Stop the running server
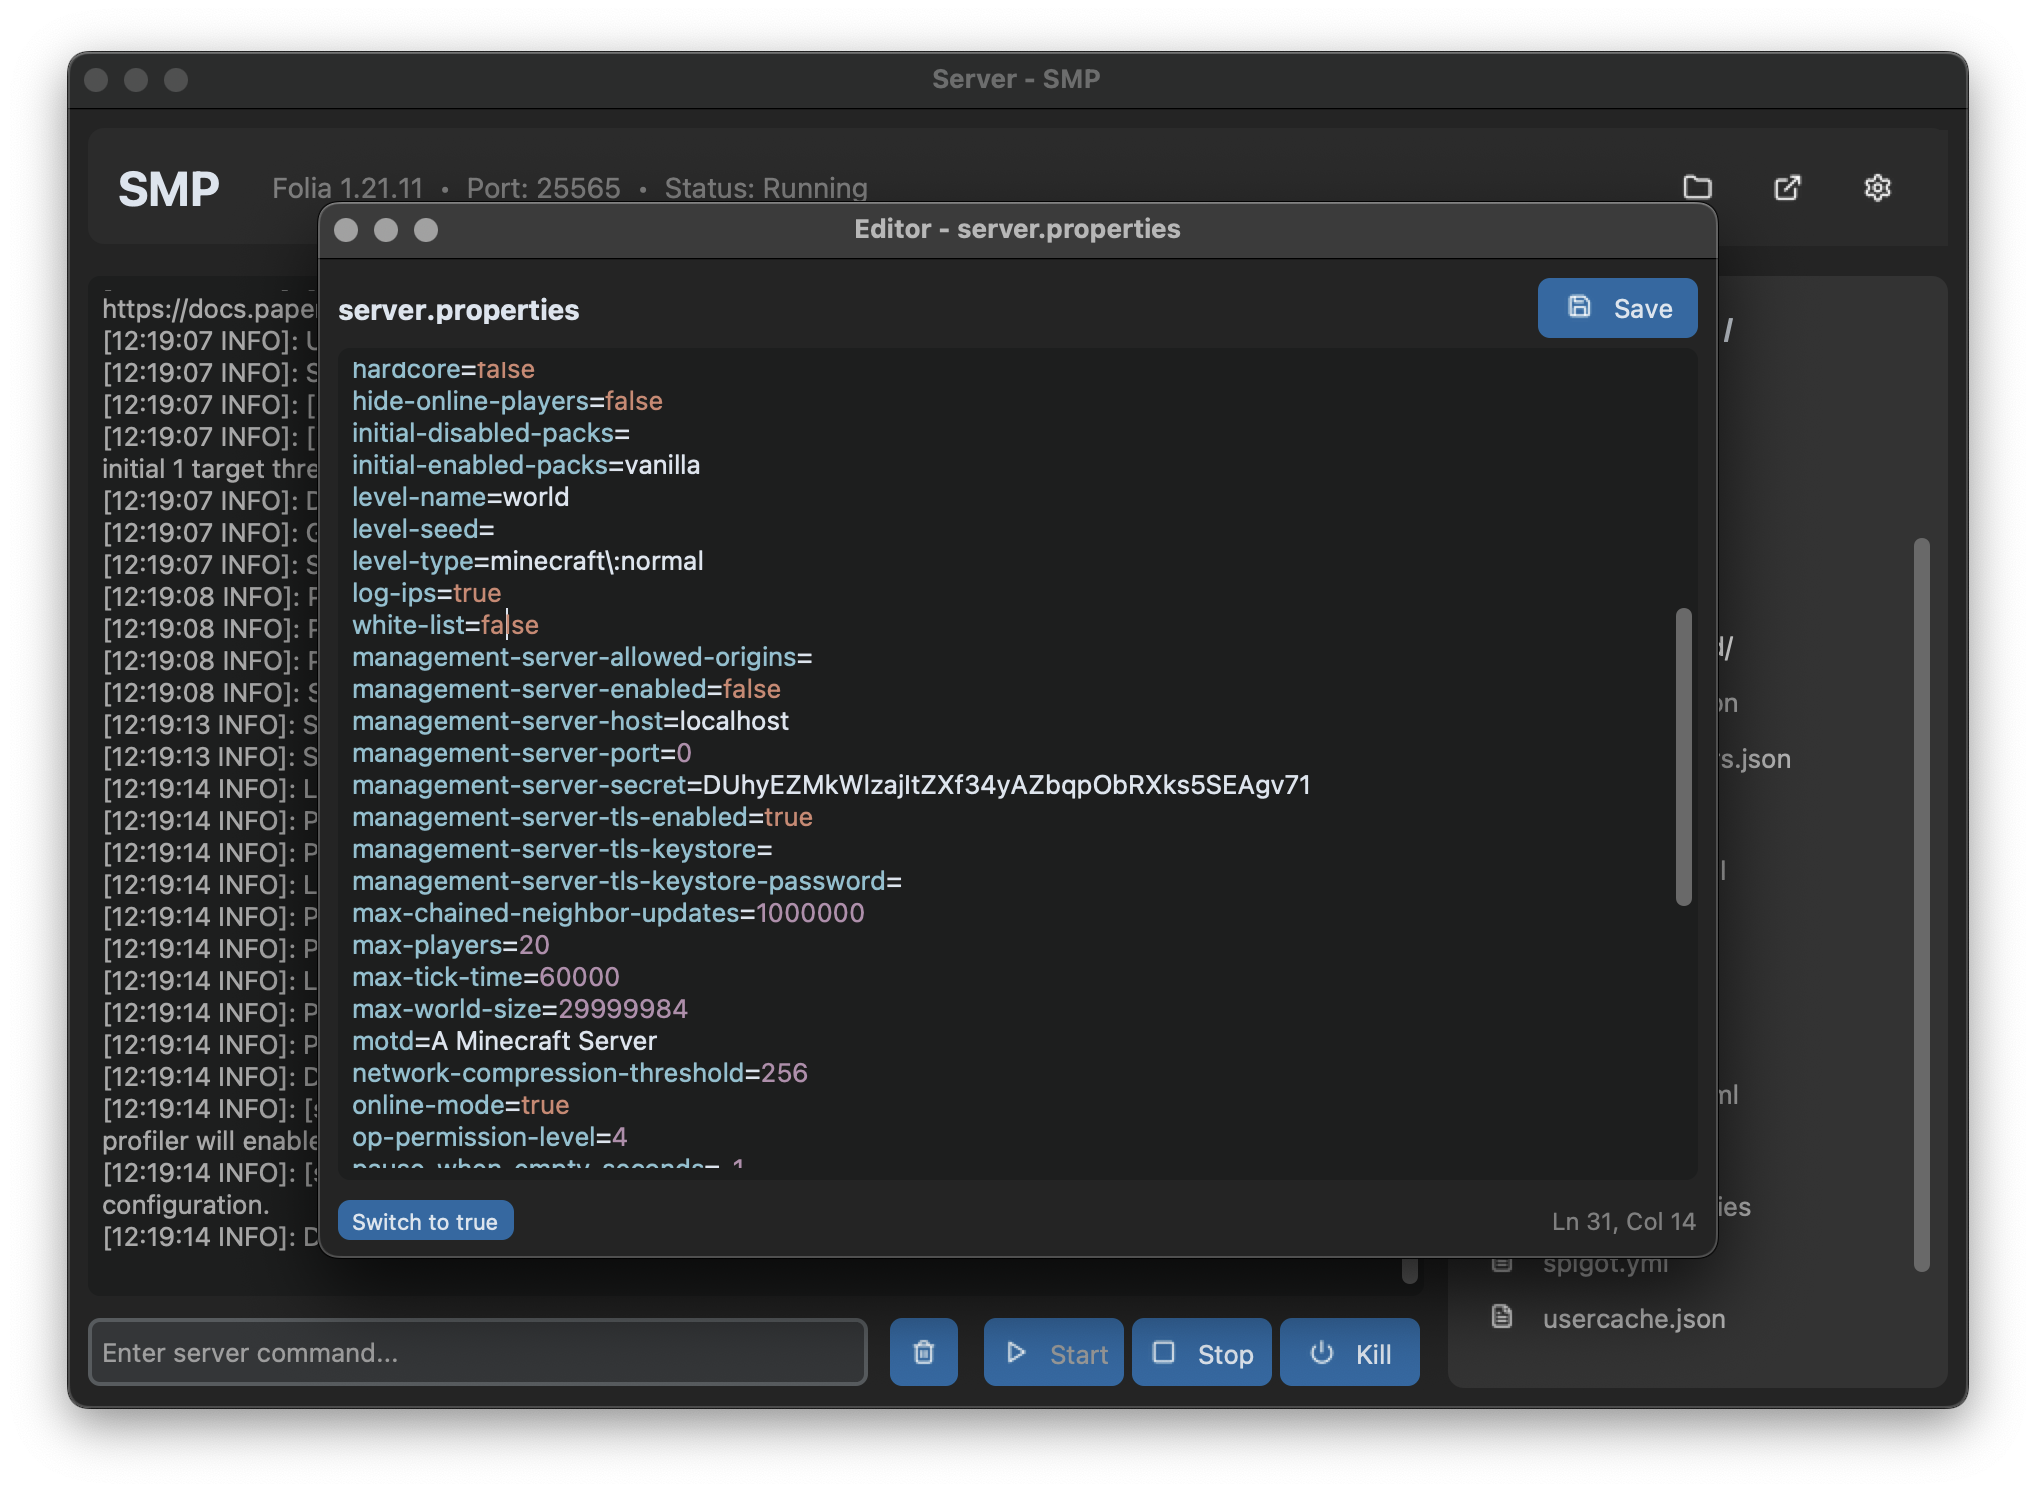 (x=1202, y=1352)
